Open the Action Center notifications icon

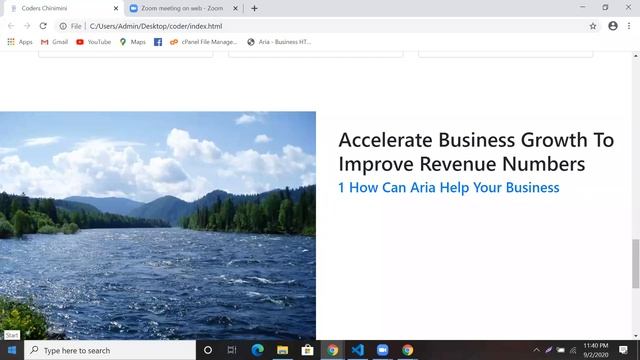coord(623,350)
